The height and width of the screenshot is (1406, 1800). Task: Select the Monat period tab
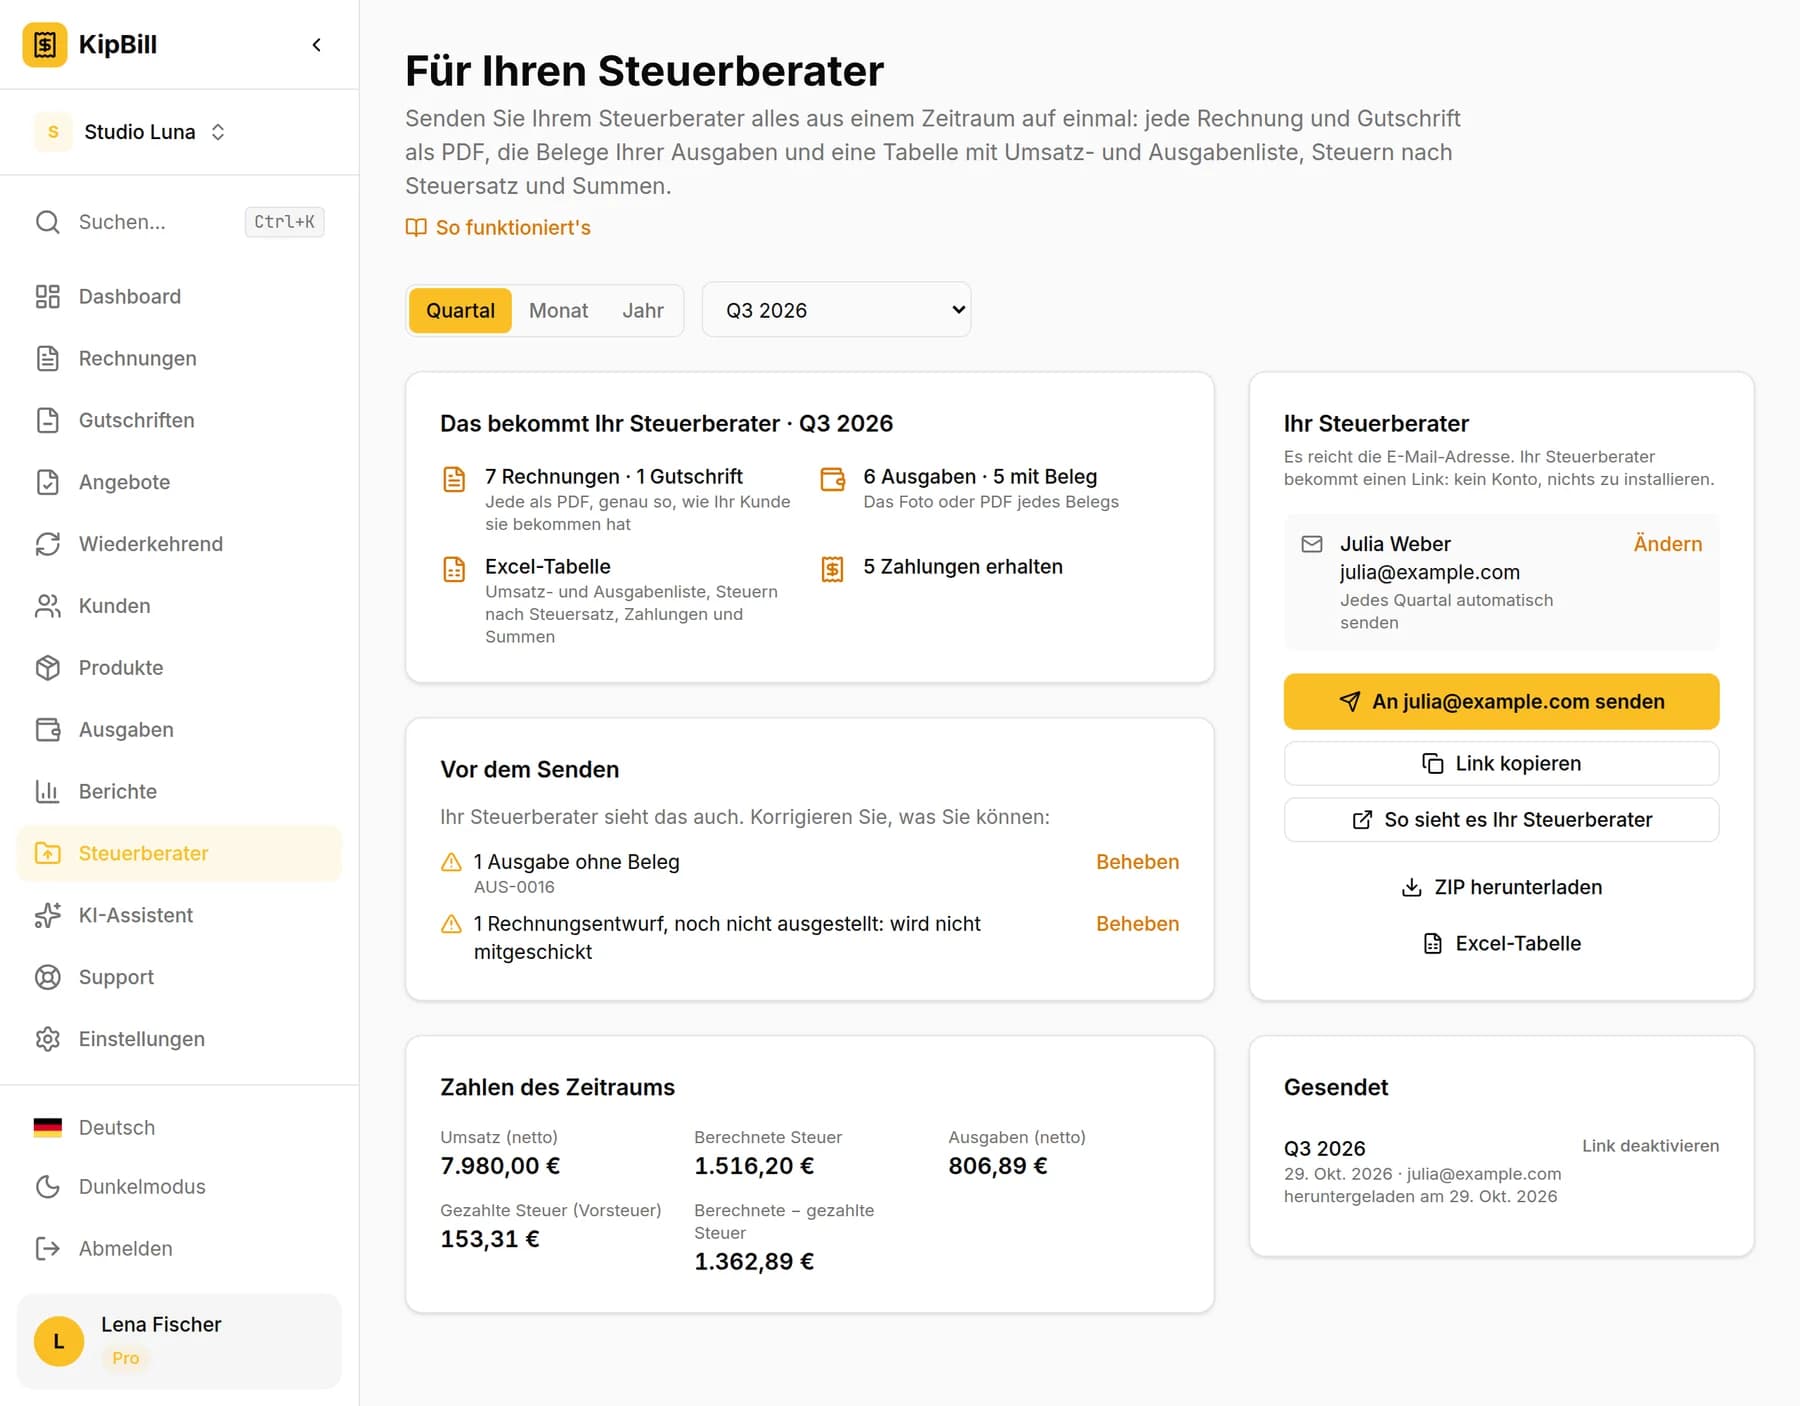[558, 311]
